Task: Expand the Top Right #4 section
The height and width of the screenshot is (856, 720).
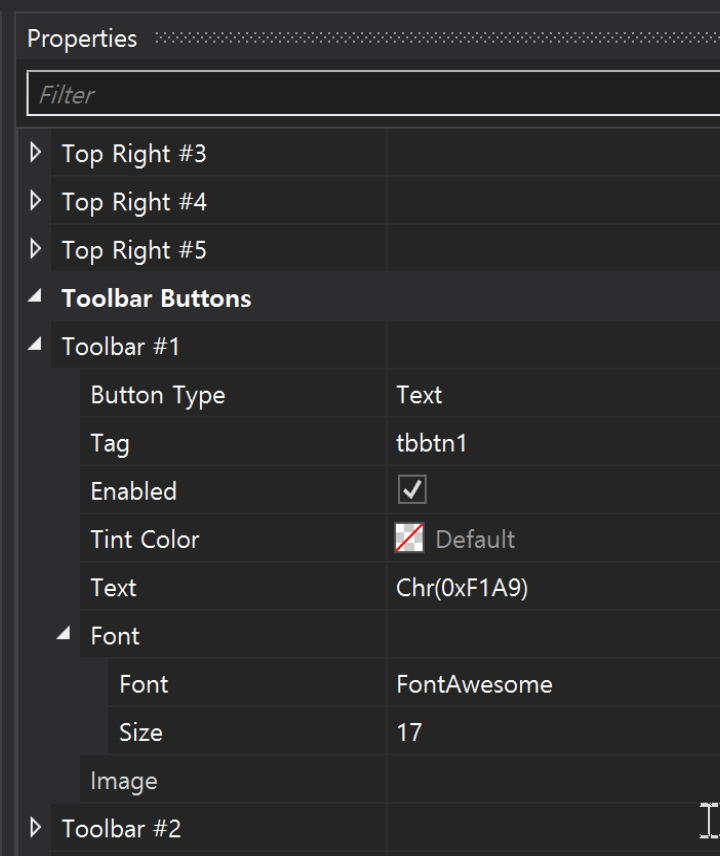Action: tap(36, 201)
